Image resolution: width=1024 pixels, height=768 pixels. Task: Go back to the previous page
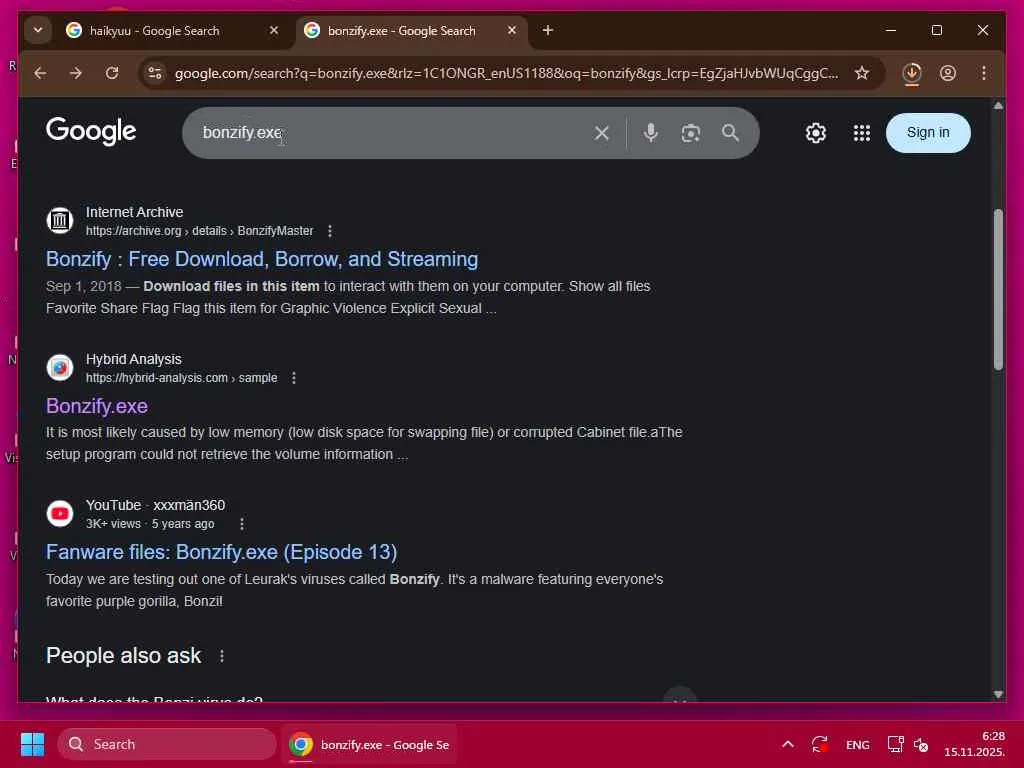point(40,73)
